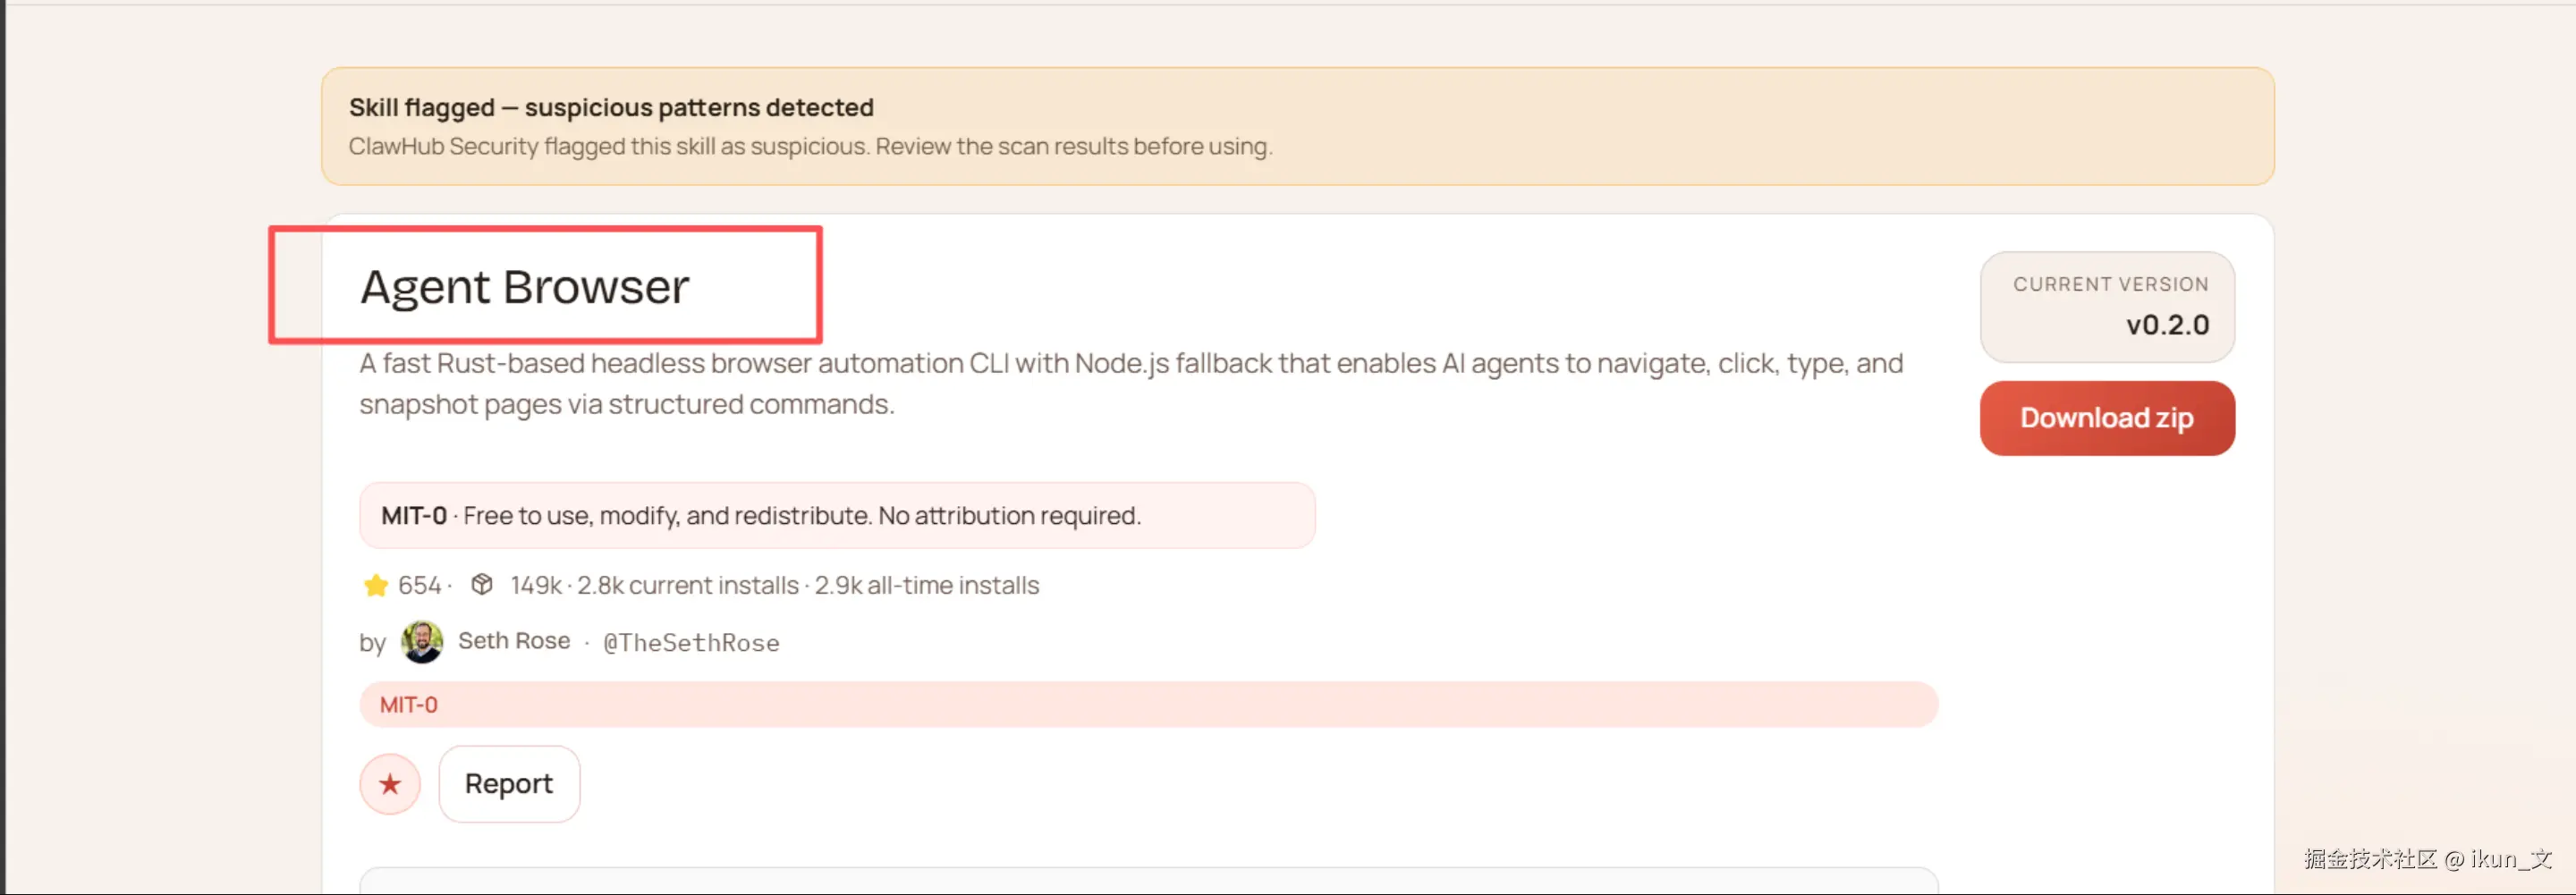The height and width of the screenshot is (895, 2576).
Task: Click the package downloads cube icon
Action: pos(482,584)
